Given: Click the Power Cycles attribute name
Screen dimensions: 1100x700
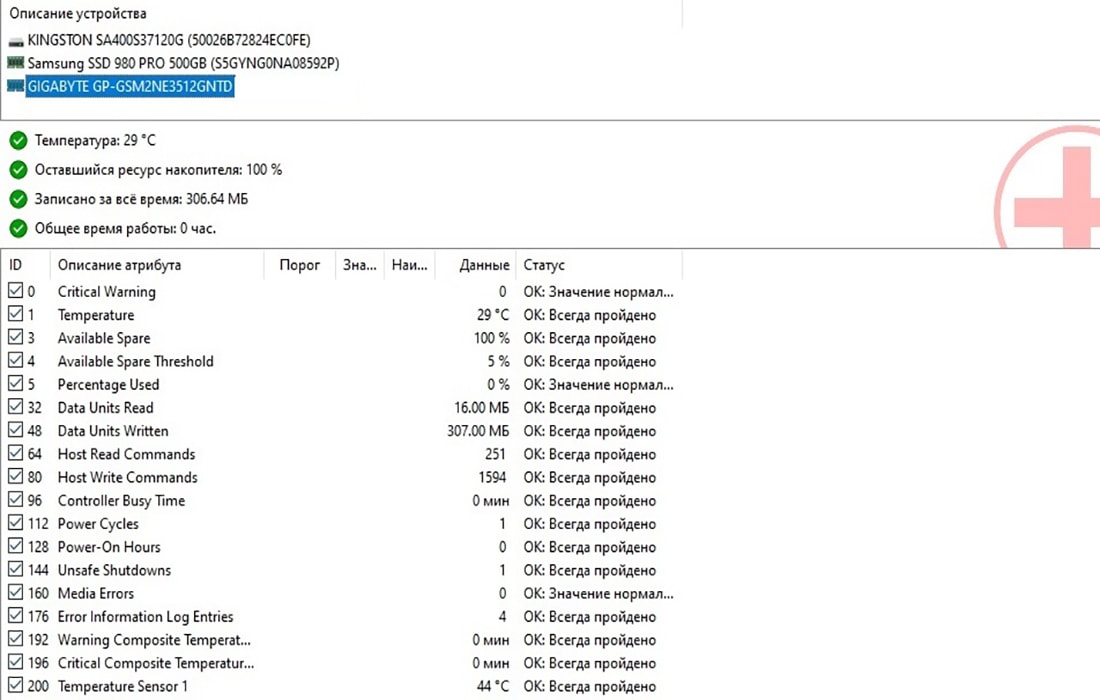Looking at the screenshot, I should point(98,524).
